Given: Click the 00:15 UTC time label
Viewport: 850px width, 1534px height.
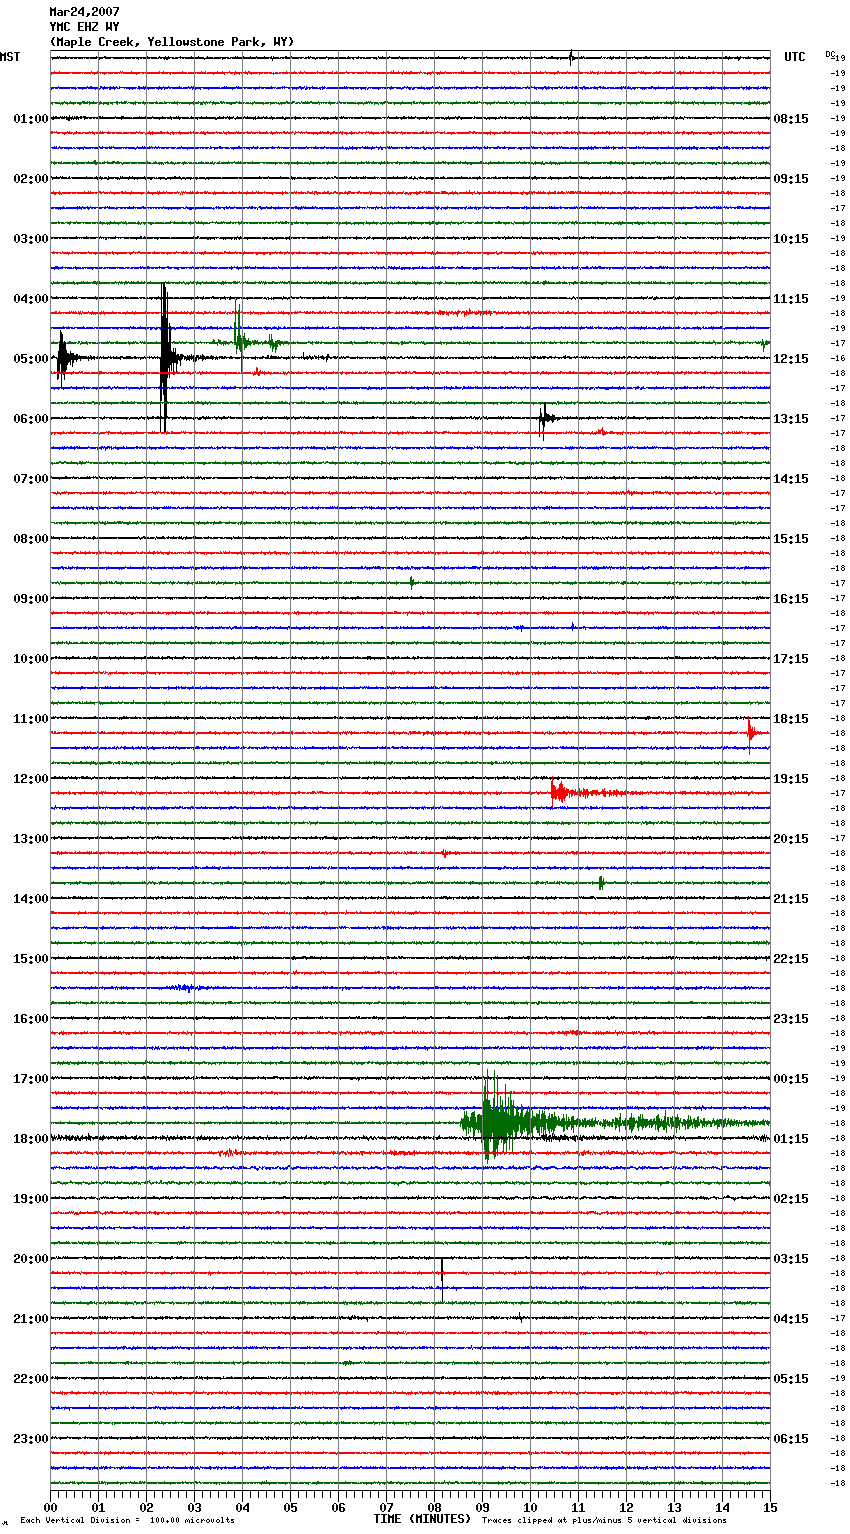Looking at the screenshot, I should (x=791, y=1079).
